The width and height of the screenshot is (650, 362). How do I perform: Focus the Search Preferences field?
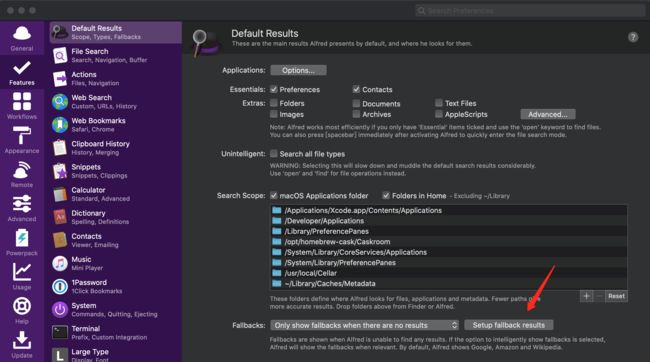coord(530,10)
